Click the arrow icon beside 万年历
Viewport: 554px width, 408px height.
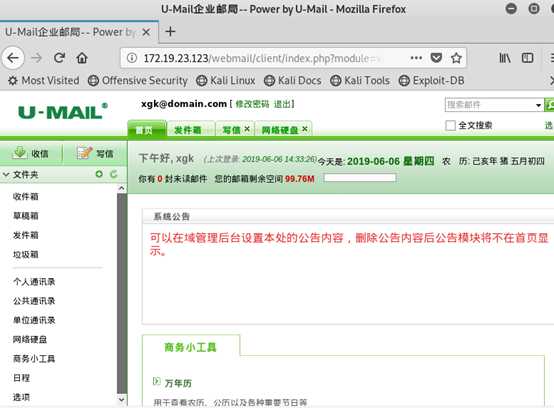[x=156, y=381]
